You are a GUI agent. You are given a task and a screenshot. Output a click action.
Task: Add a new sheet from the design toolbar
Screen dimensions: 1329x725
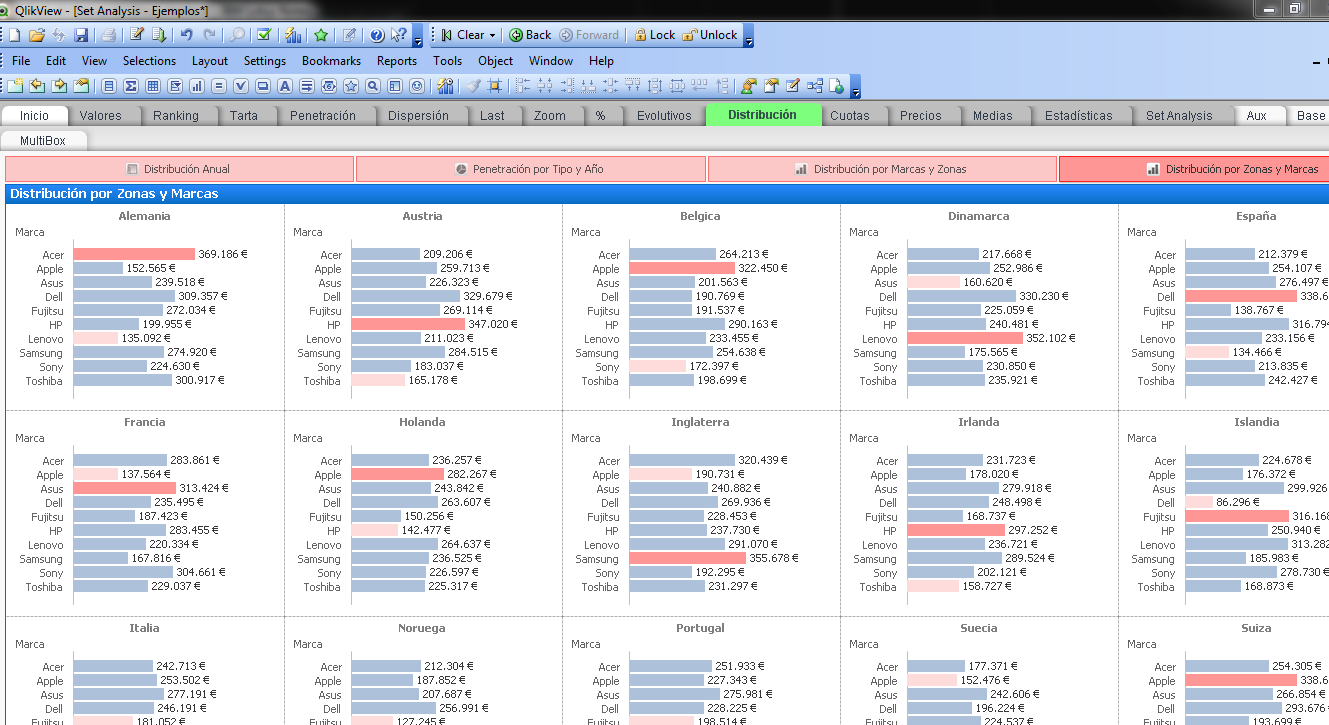tap(14, 86)
